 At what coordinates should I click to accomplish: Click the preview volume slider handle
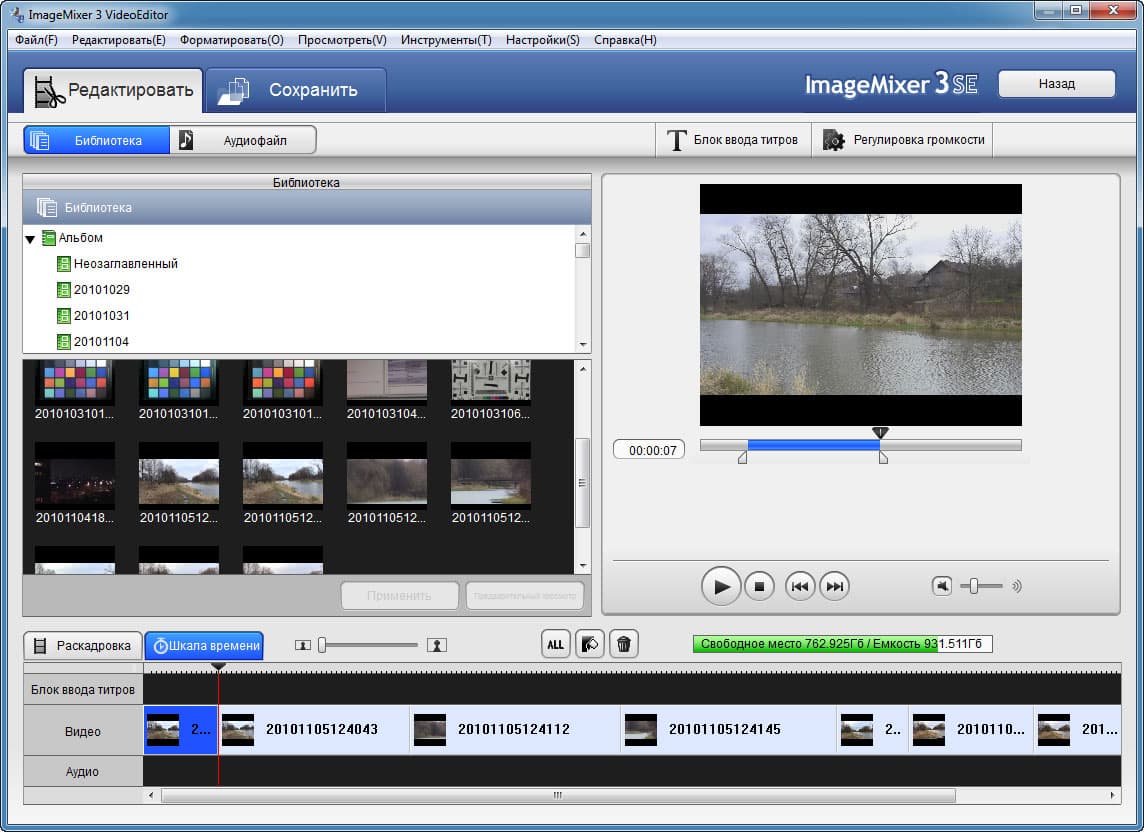click(973, 586)
